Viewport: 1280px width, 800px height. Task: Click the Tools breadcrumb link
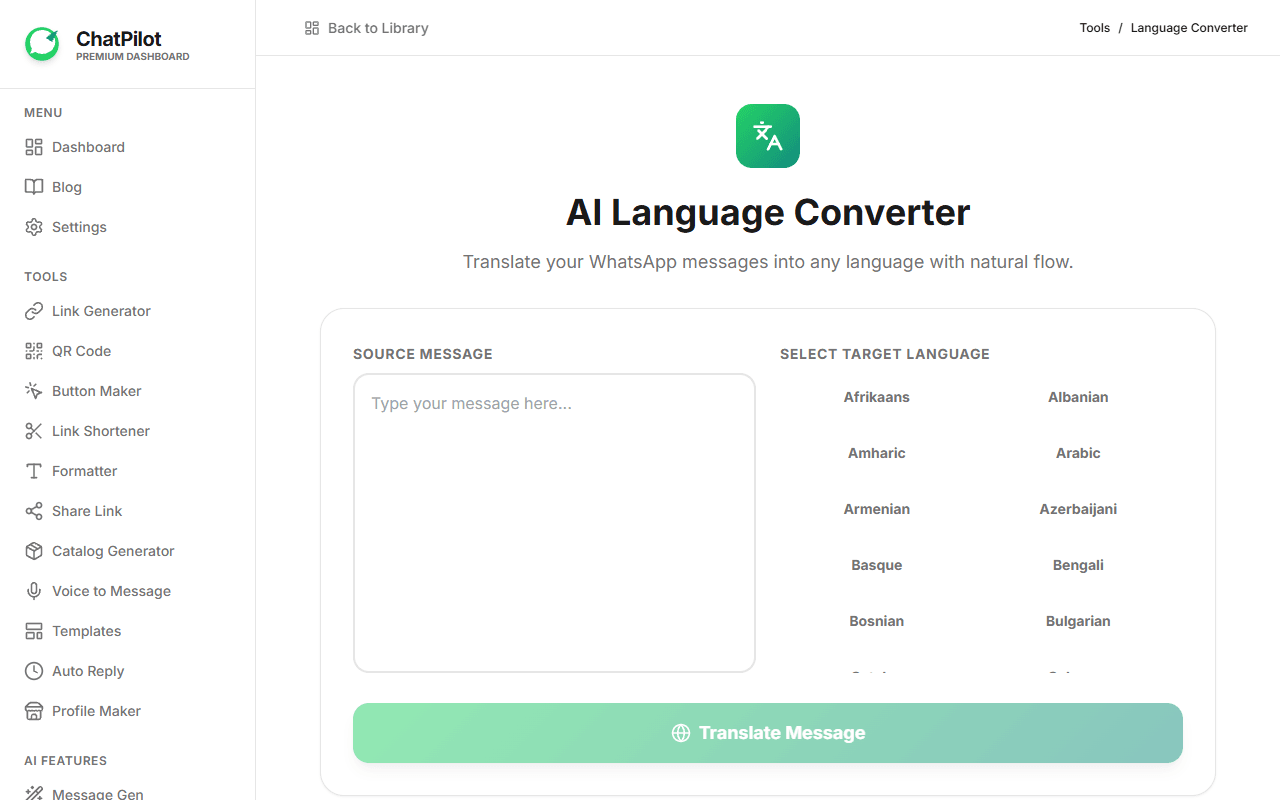pyautogui.click(x=1094, y=28)
